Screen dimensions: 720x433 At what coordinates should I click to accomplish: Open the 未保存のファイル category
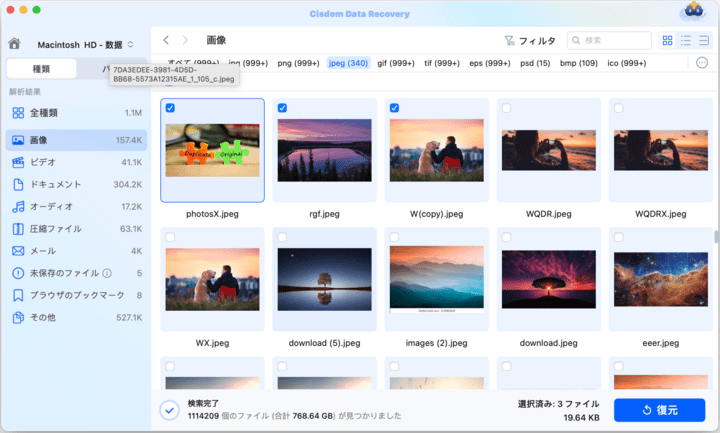click(76, 273)
